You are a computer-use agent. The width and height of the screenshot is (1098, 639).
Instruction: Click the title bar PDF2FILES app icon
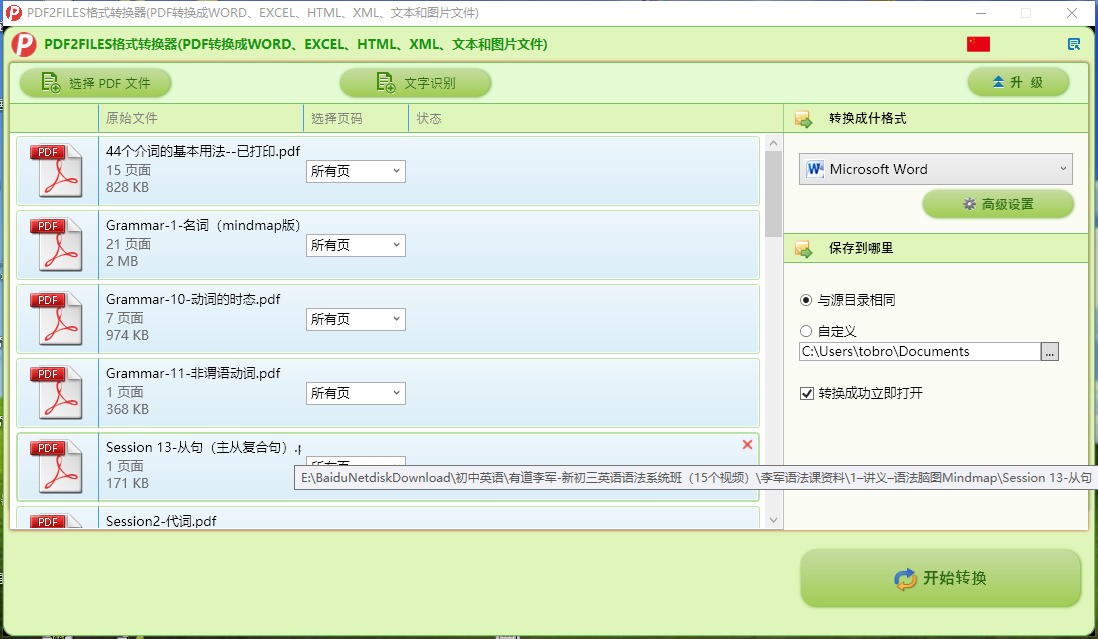(x=13, y=13)
